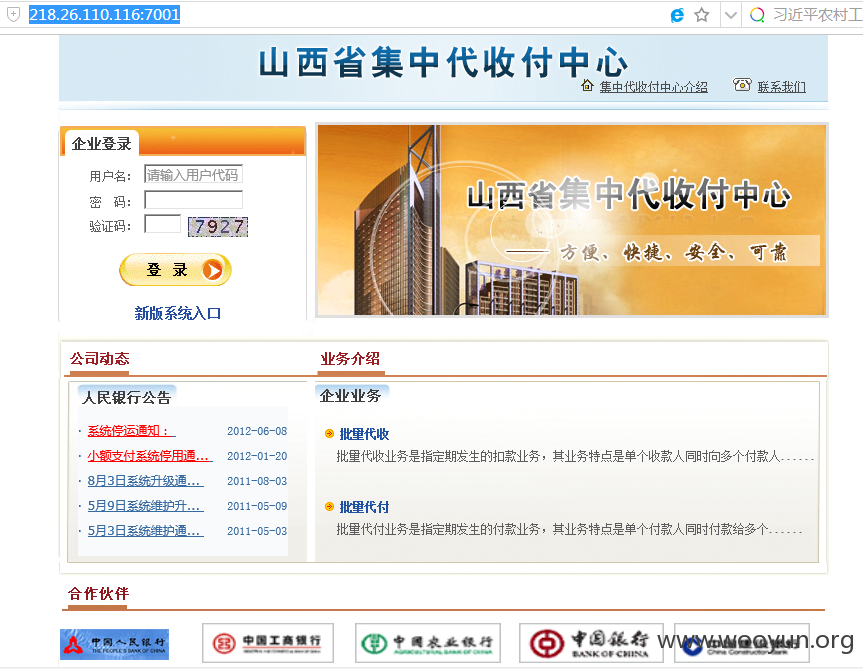Screen dimensions: 863x669
Task: Click the search box with 习近平 text
Action: [817, 15]
